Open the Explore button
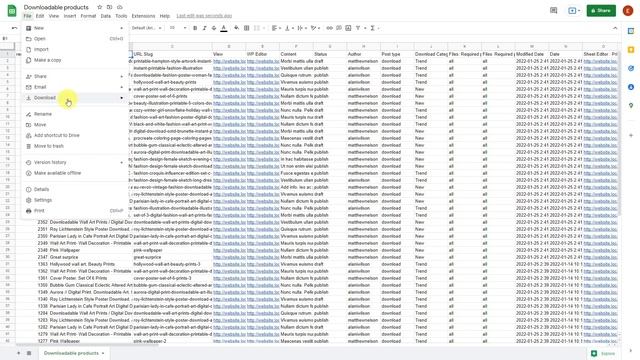The image size is (640, 360). coord(603,353)
